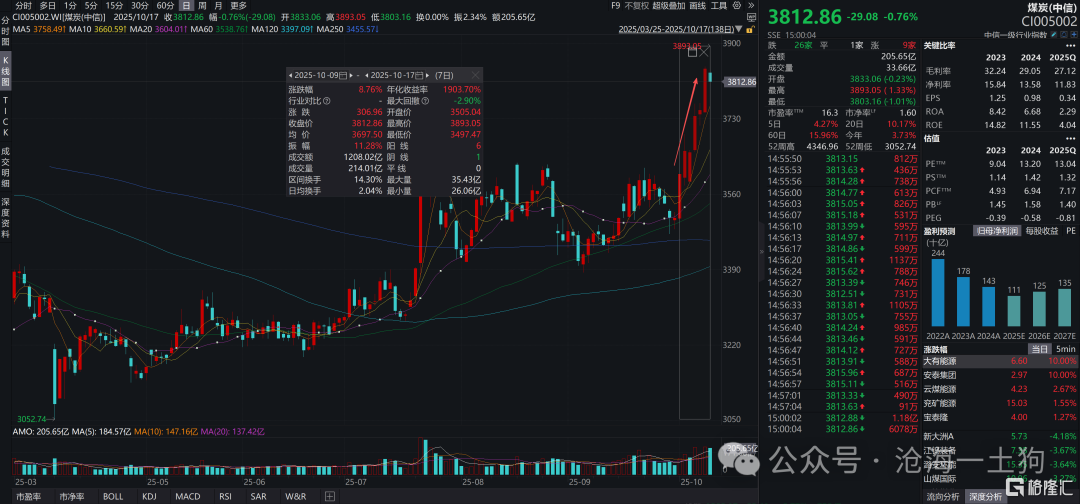Click the double-chevron expand toolbar icon
1080x504 pixels.
[x=750, y=5]
